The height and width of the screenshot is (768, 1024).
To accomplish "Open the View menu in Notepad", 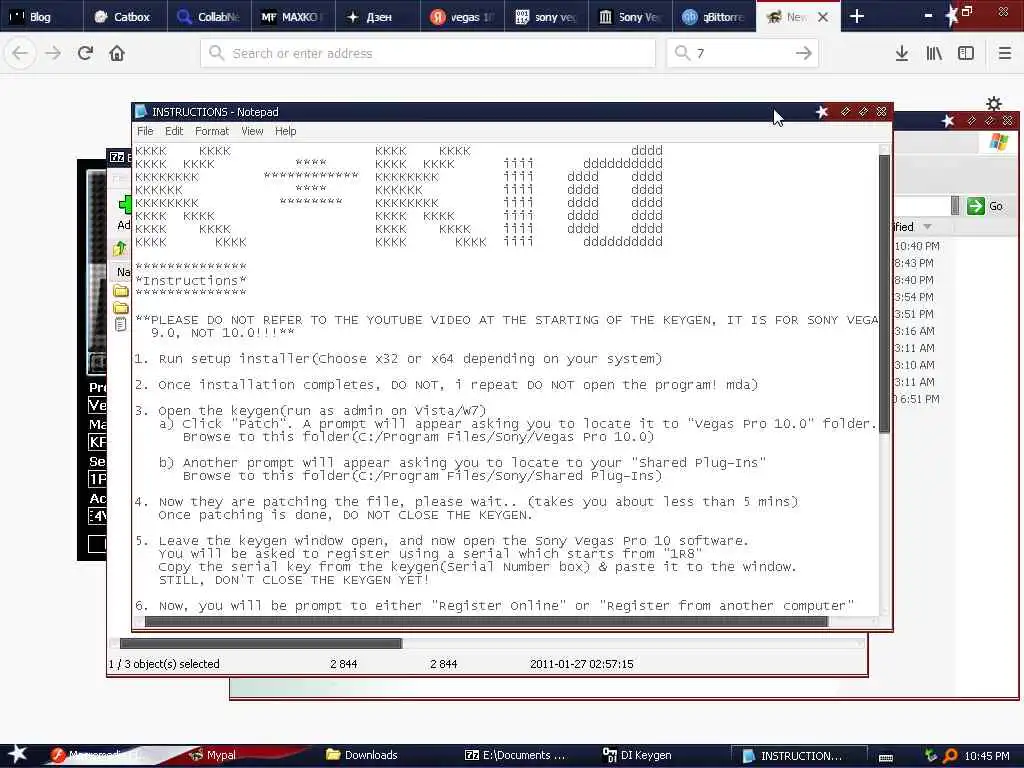I will click(252, 131).
